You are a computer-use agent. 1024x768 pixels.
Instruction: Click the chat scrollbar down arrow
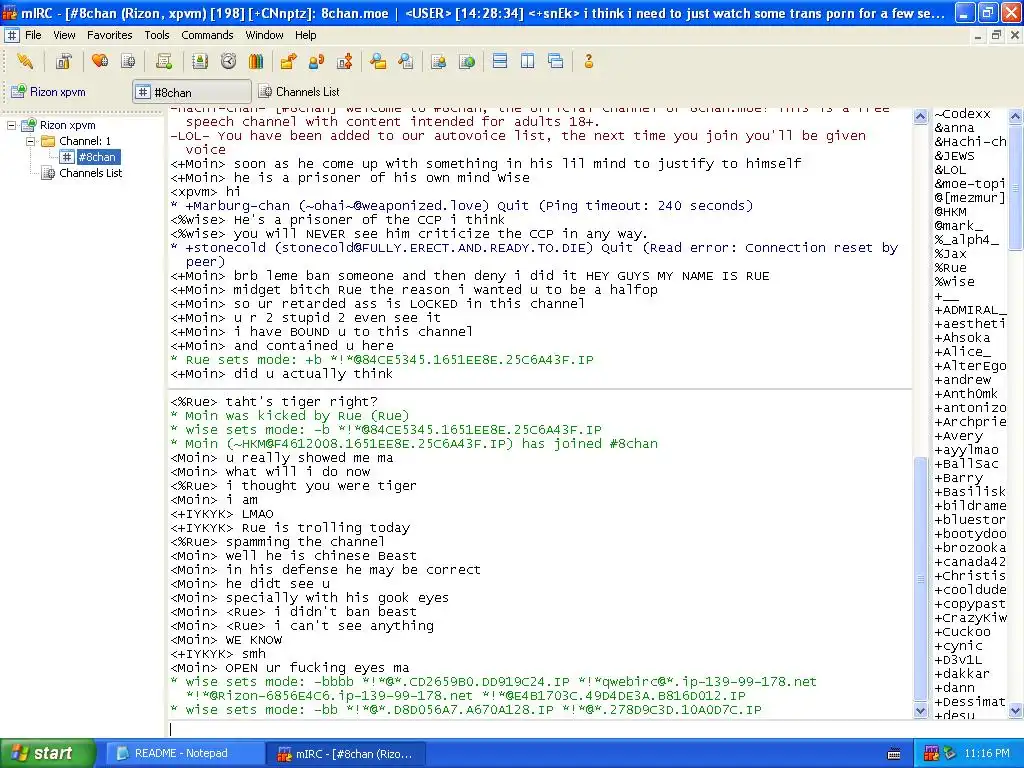(921, 711)
